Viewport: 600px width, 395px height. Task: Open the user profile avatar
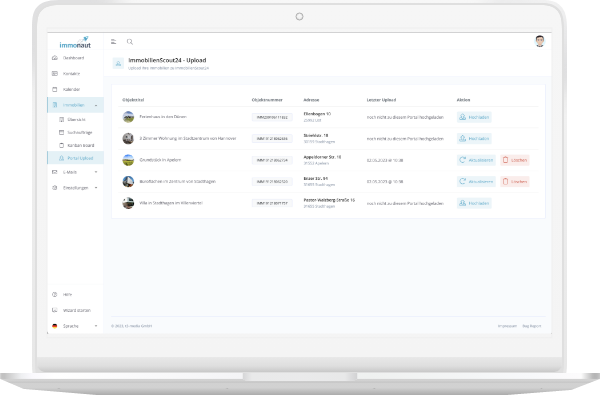click(x=540, y=41)
